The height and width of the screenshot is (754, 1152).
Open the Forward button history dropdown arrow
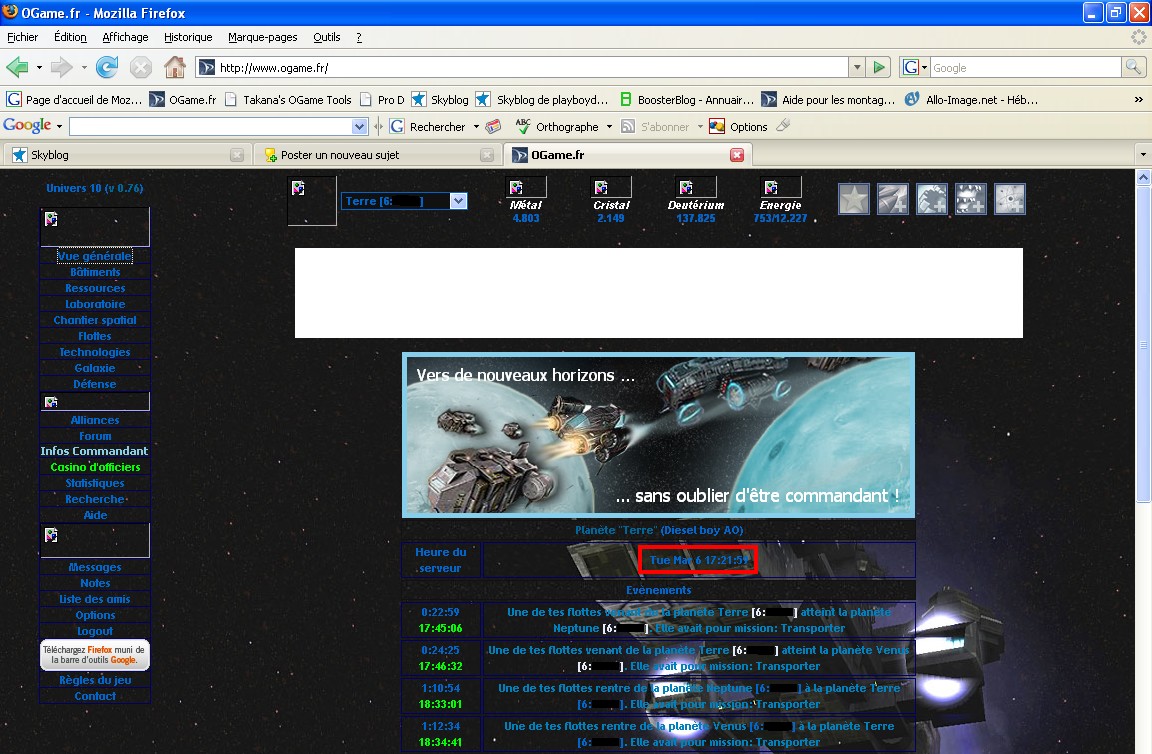pyautogui.click(x=84, y=68)
